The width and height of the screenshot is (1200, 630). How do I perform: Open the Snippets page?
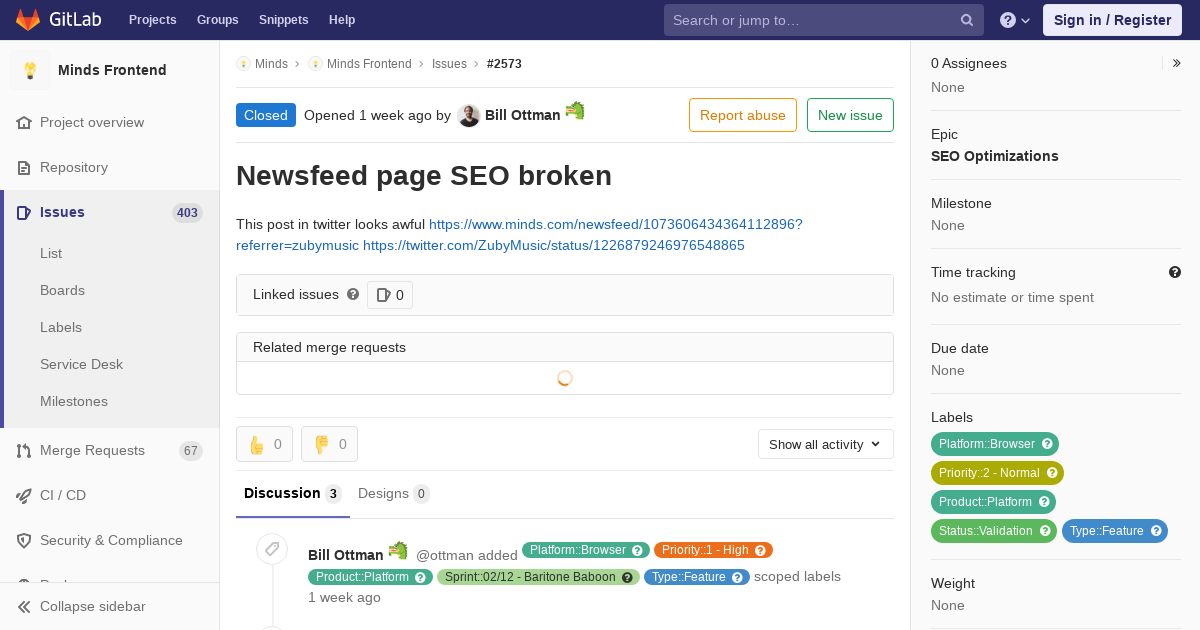(x=284, y=20)
